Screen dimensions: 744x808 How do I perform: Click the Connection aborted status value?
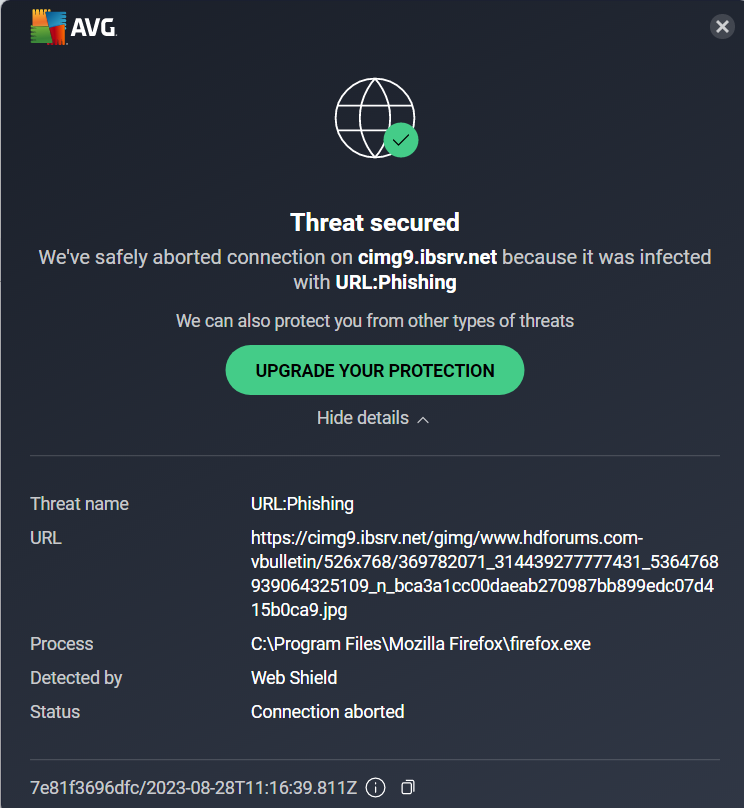[327, 712]
